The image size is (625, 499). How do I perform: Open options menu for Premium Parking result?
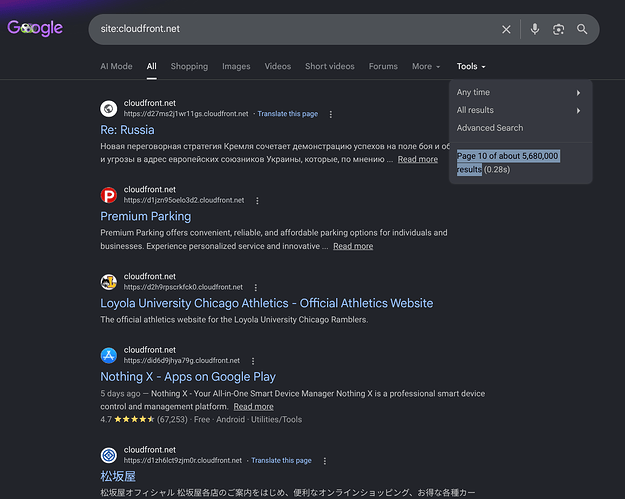257,201
